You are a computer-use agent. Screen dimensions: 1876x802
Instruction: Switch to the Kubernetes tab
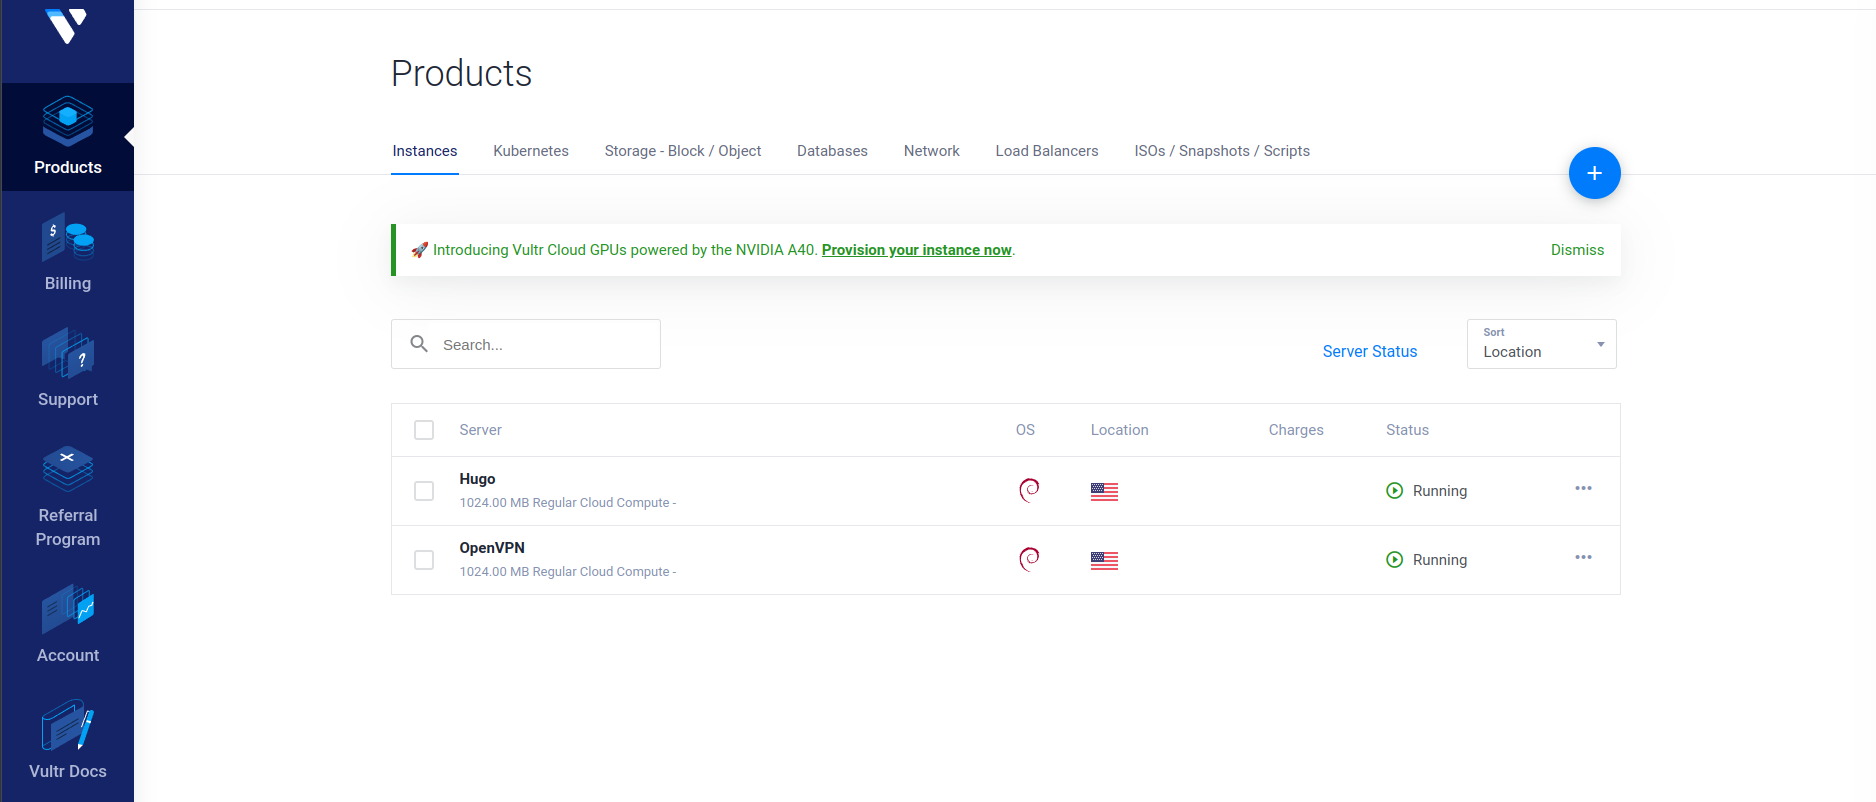pyautogui.click(x=530, y=151)
